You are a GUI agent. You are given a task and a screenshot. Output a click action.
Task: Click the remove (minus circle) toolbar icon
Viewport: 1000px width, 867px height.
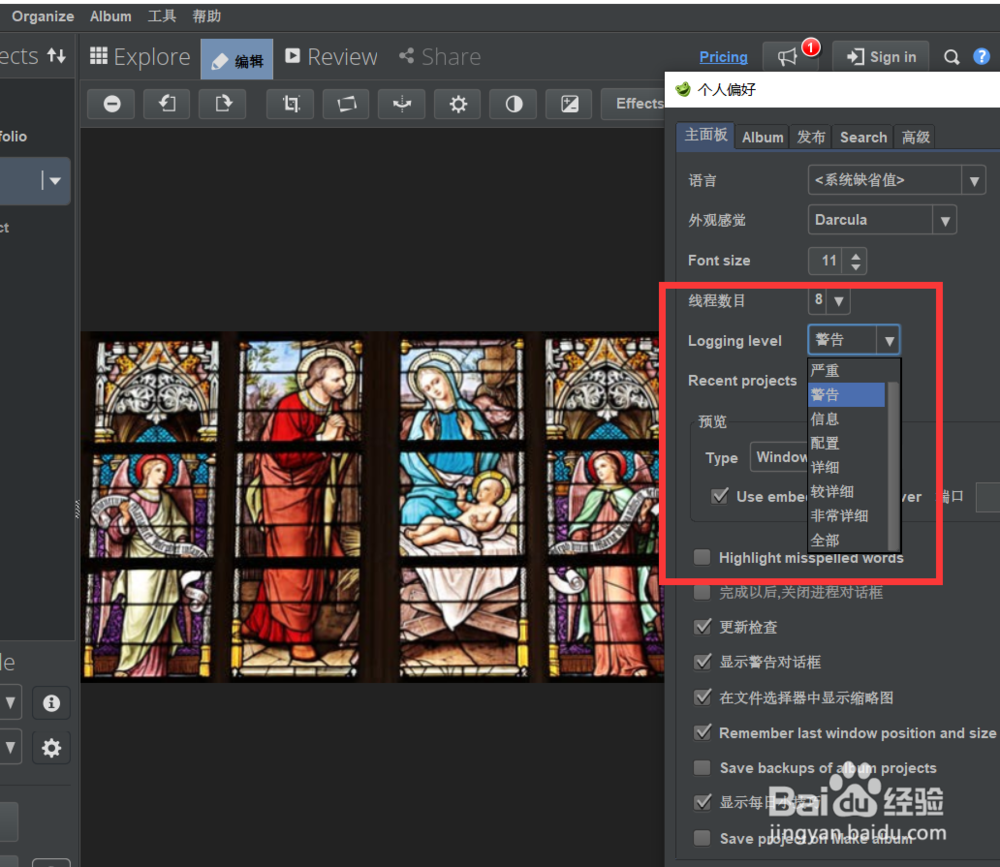[112, 103]
